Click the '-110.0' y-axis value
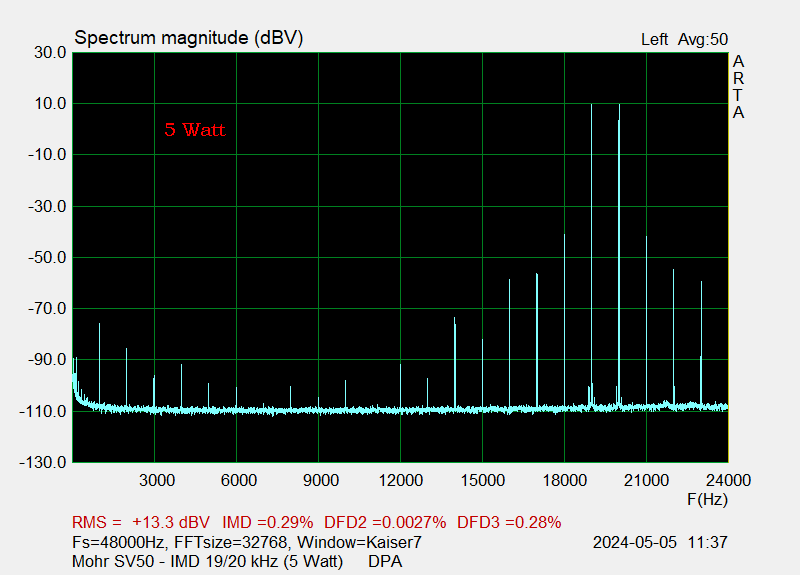This screenshot has height=575, width=800. pyautogui.click(x=43, y=411)
